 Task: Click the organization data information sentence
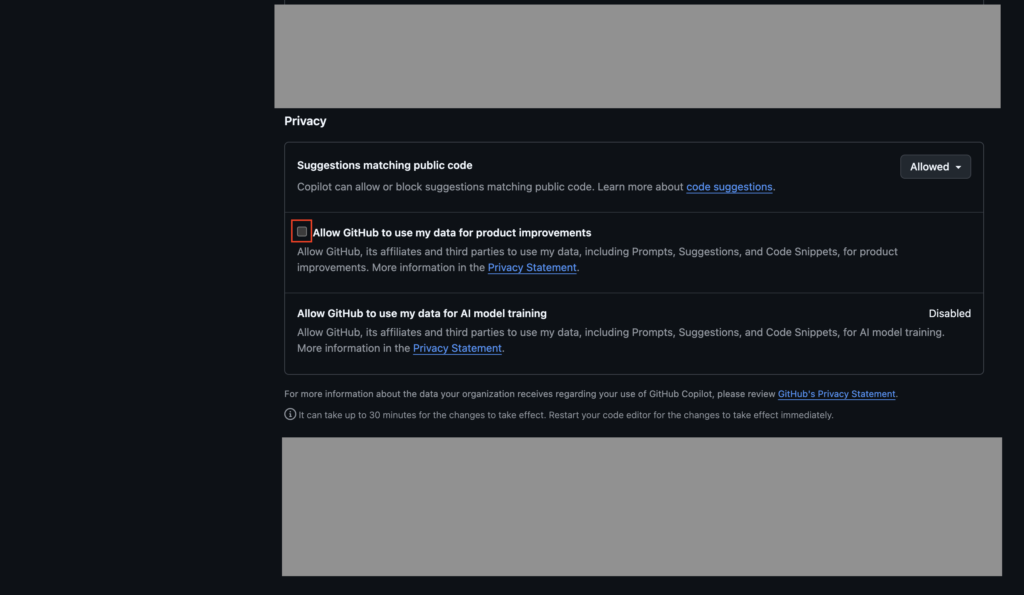530,394
